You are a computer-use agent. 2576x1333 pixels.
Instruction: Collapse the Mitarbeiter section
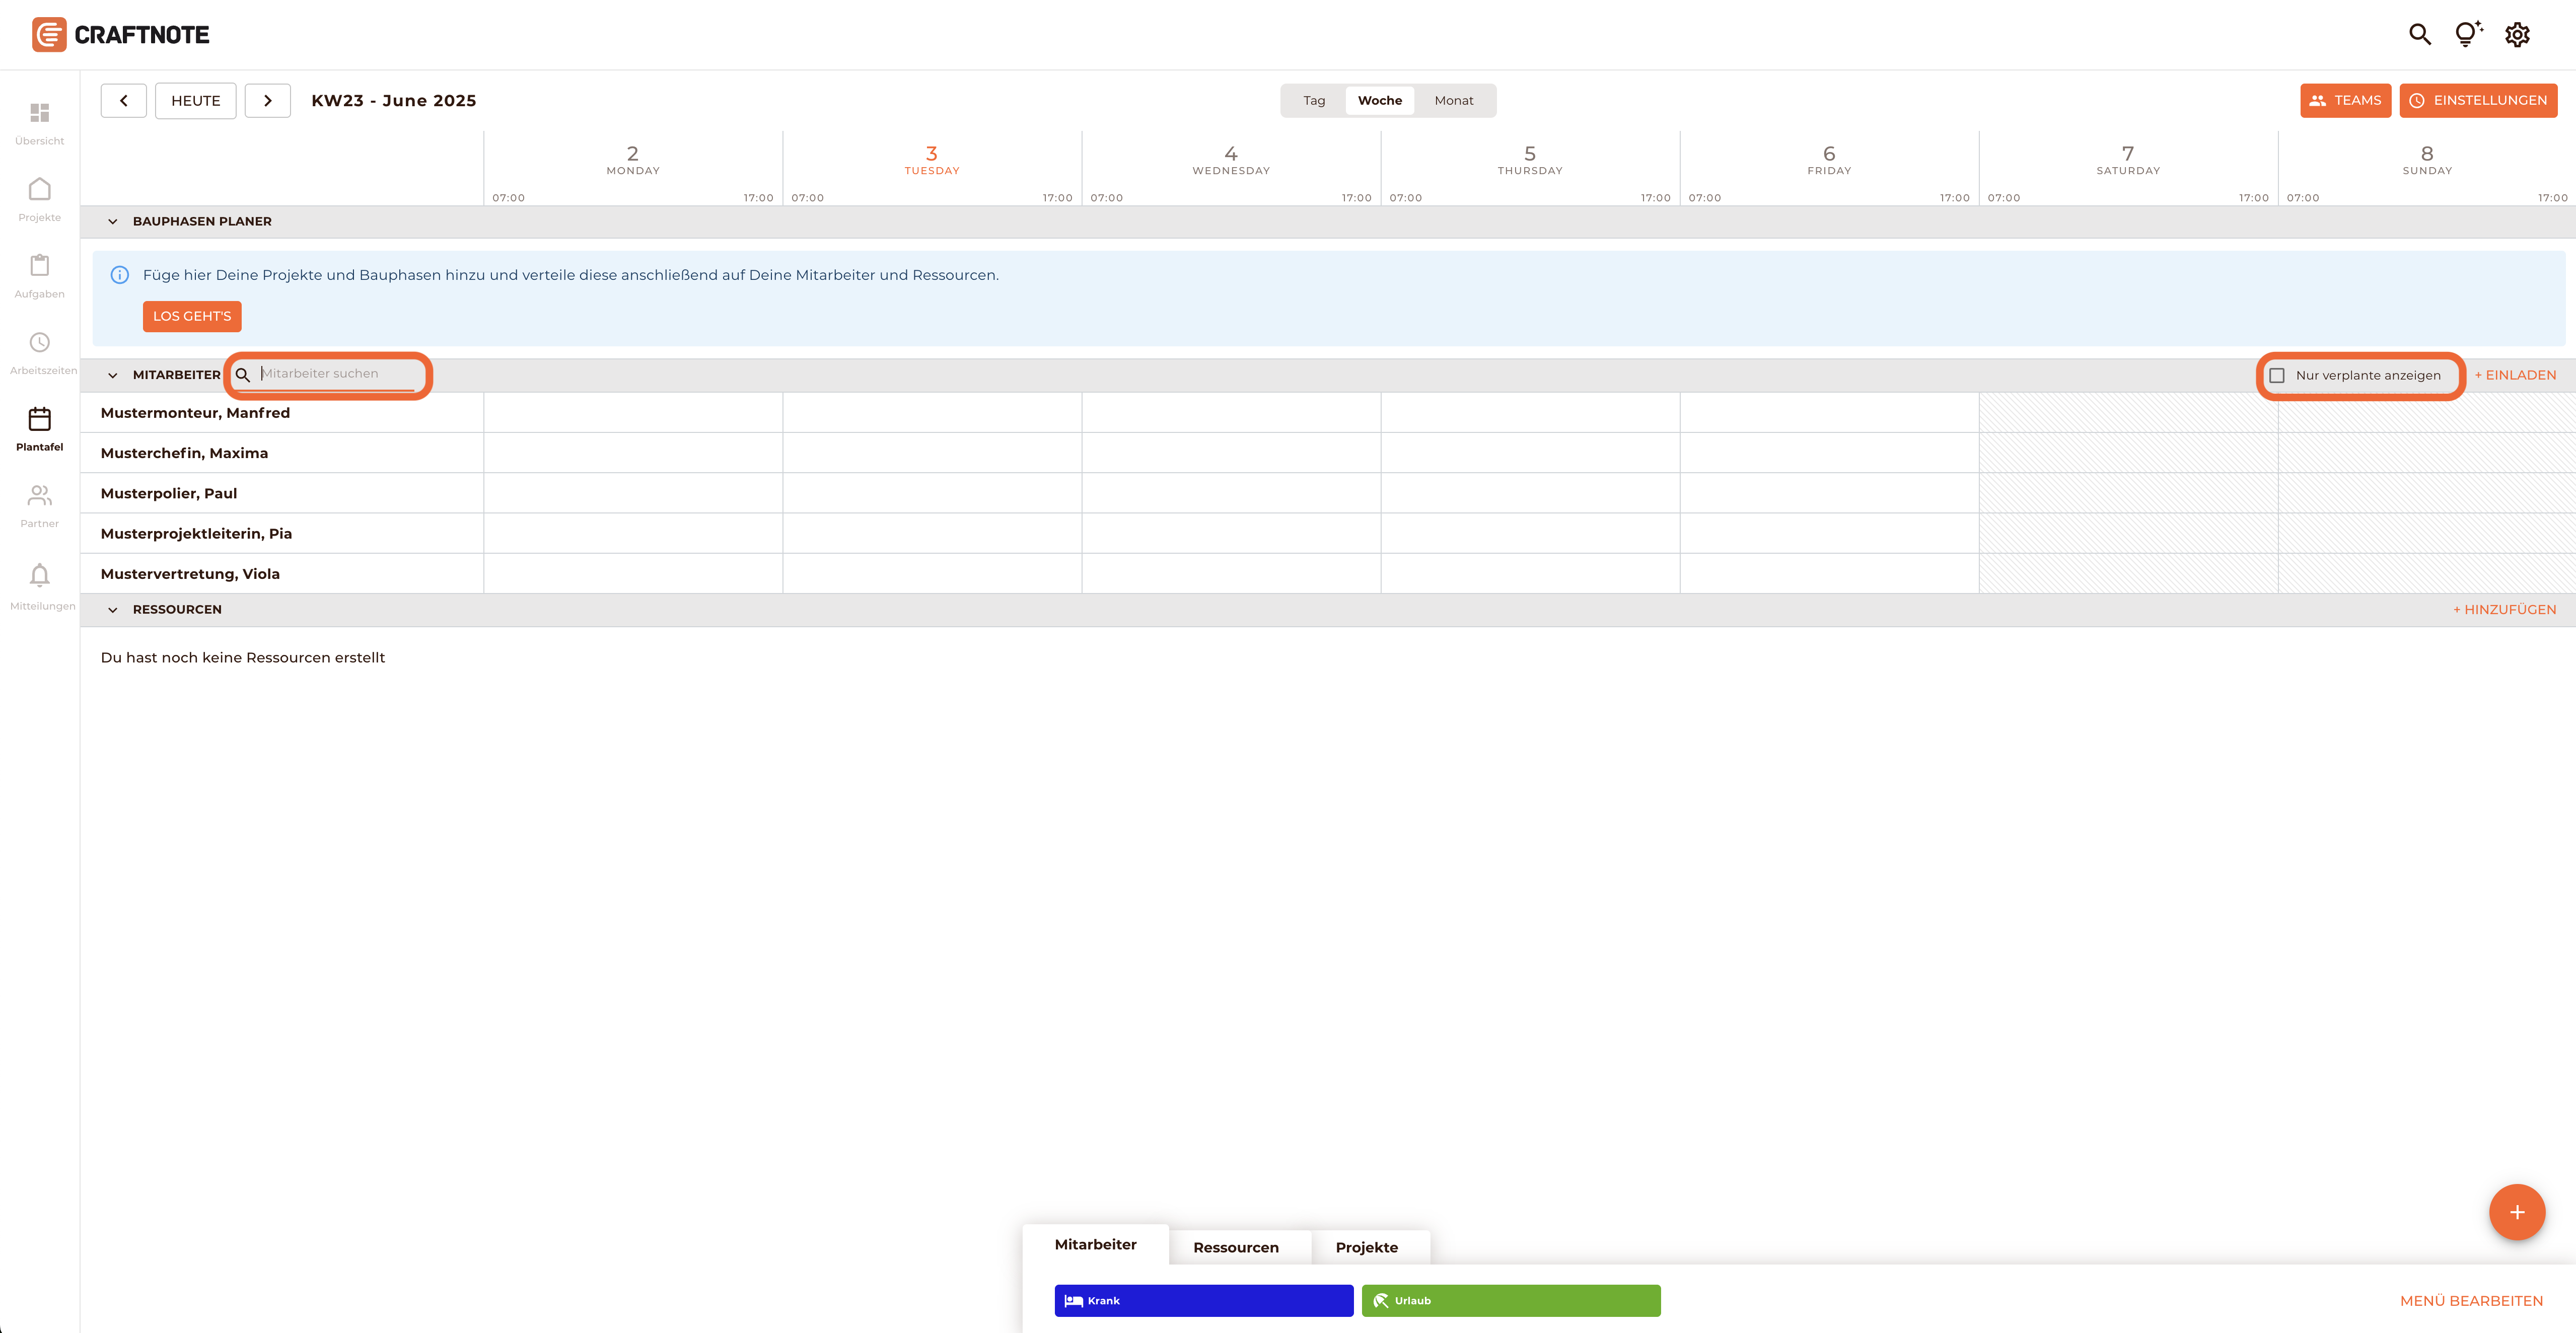coord(113,376)
